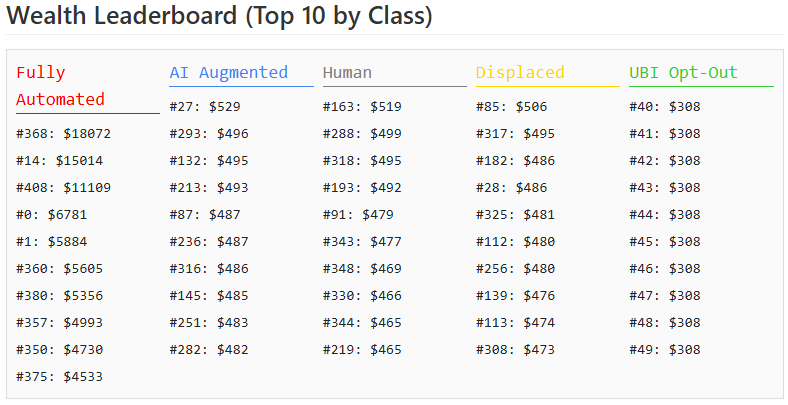Select the Displaced column header
The height and width of the screenshot is (405, 788).
coord(520,73)
